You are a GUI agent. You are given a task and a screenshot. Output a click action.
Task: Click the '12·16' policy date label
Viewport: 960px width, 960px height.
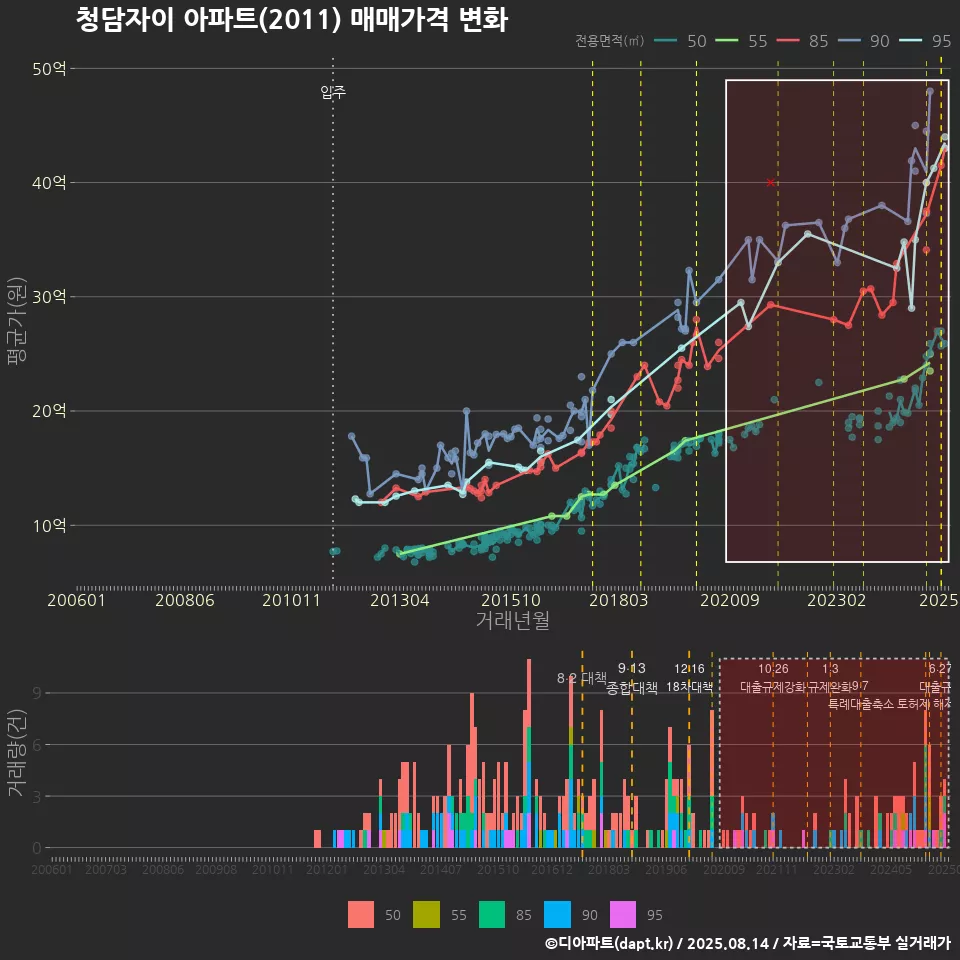[x=689, y=669]
